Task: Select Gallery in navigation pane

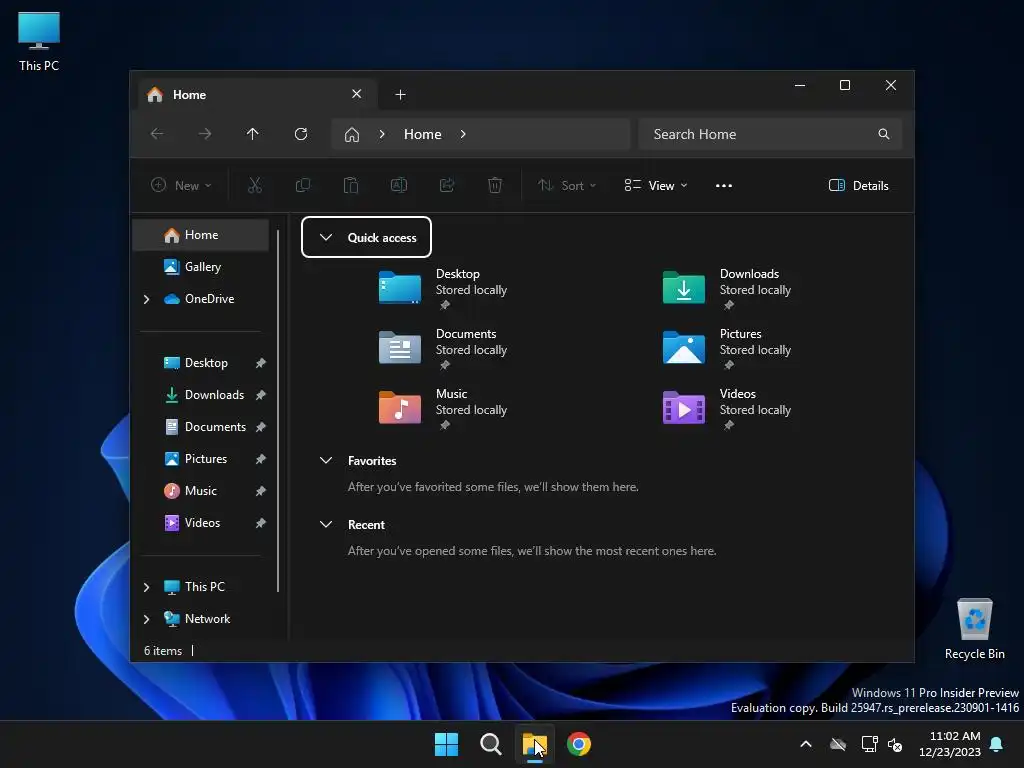Action: tap(200, 267)
